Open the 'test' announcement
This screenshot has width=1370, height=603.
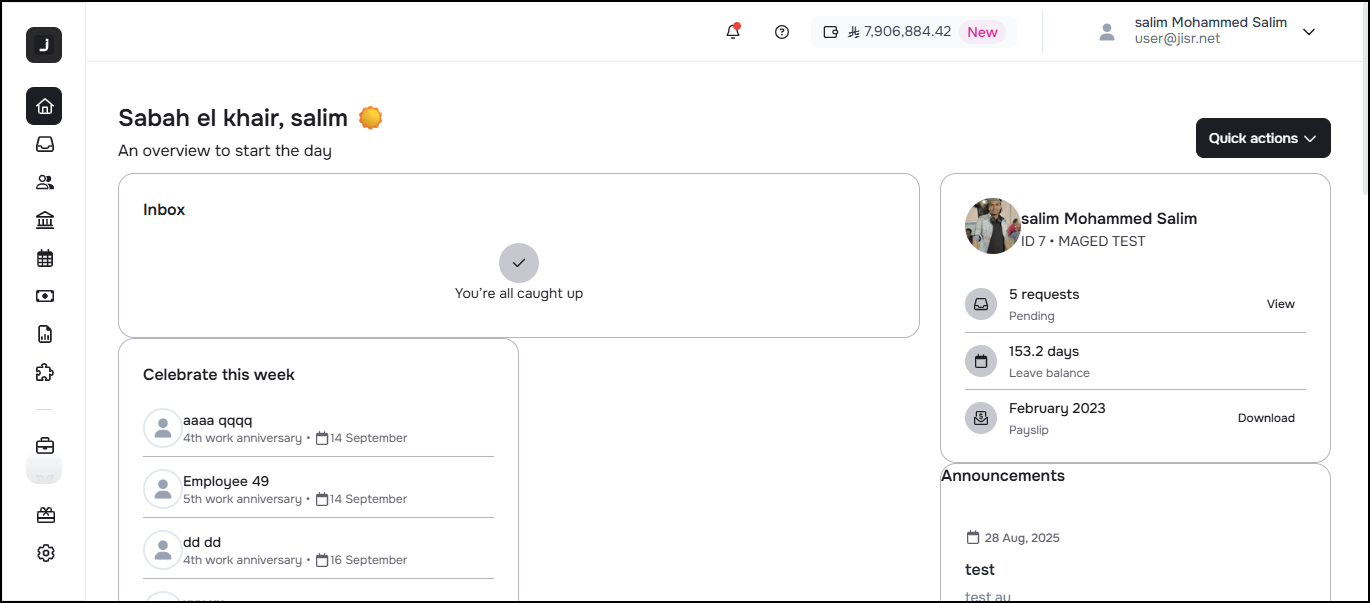980,569
